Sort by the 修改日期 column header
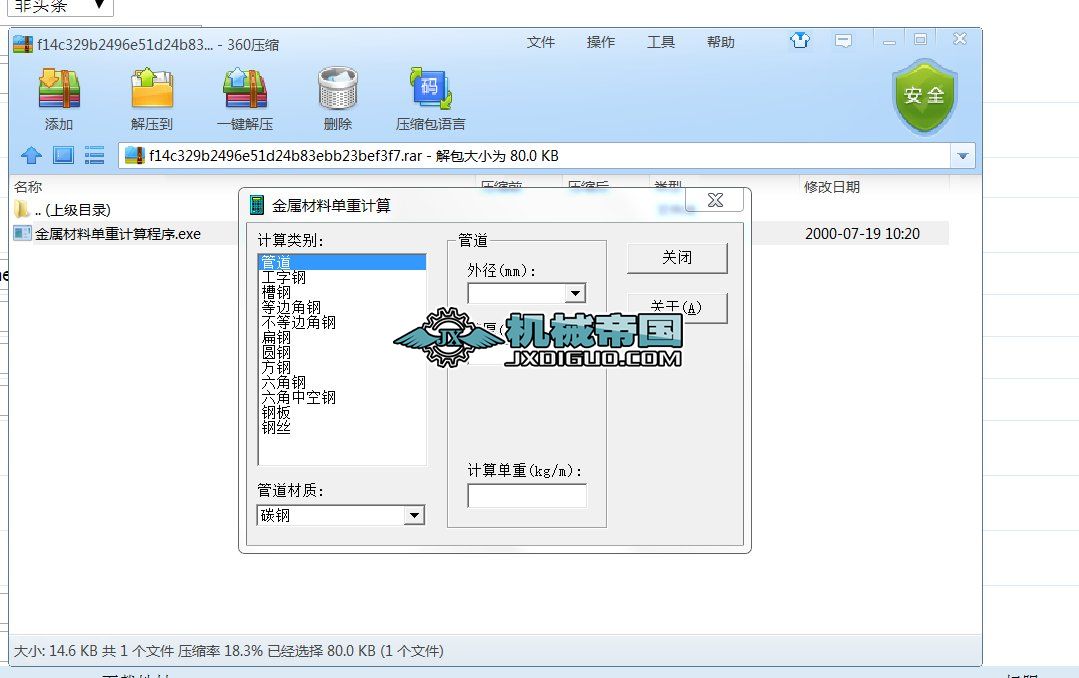Image resolution: width=1079 pixels, height=678 pixels. (832, 187)
